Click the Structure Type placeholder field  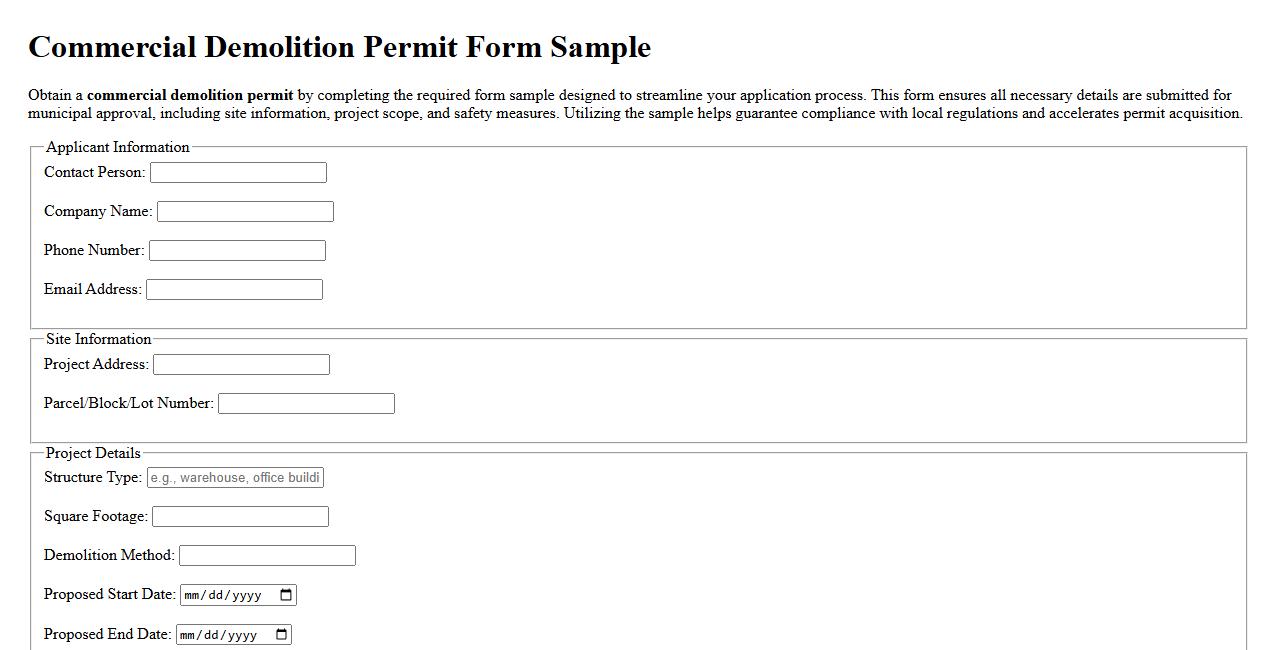click(235, 477)
